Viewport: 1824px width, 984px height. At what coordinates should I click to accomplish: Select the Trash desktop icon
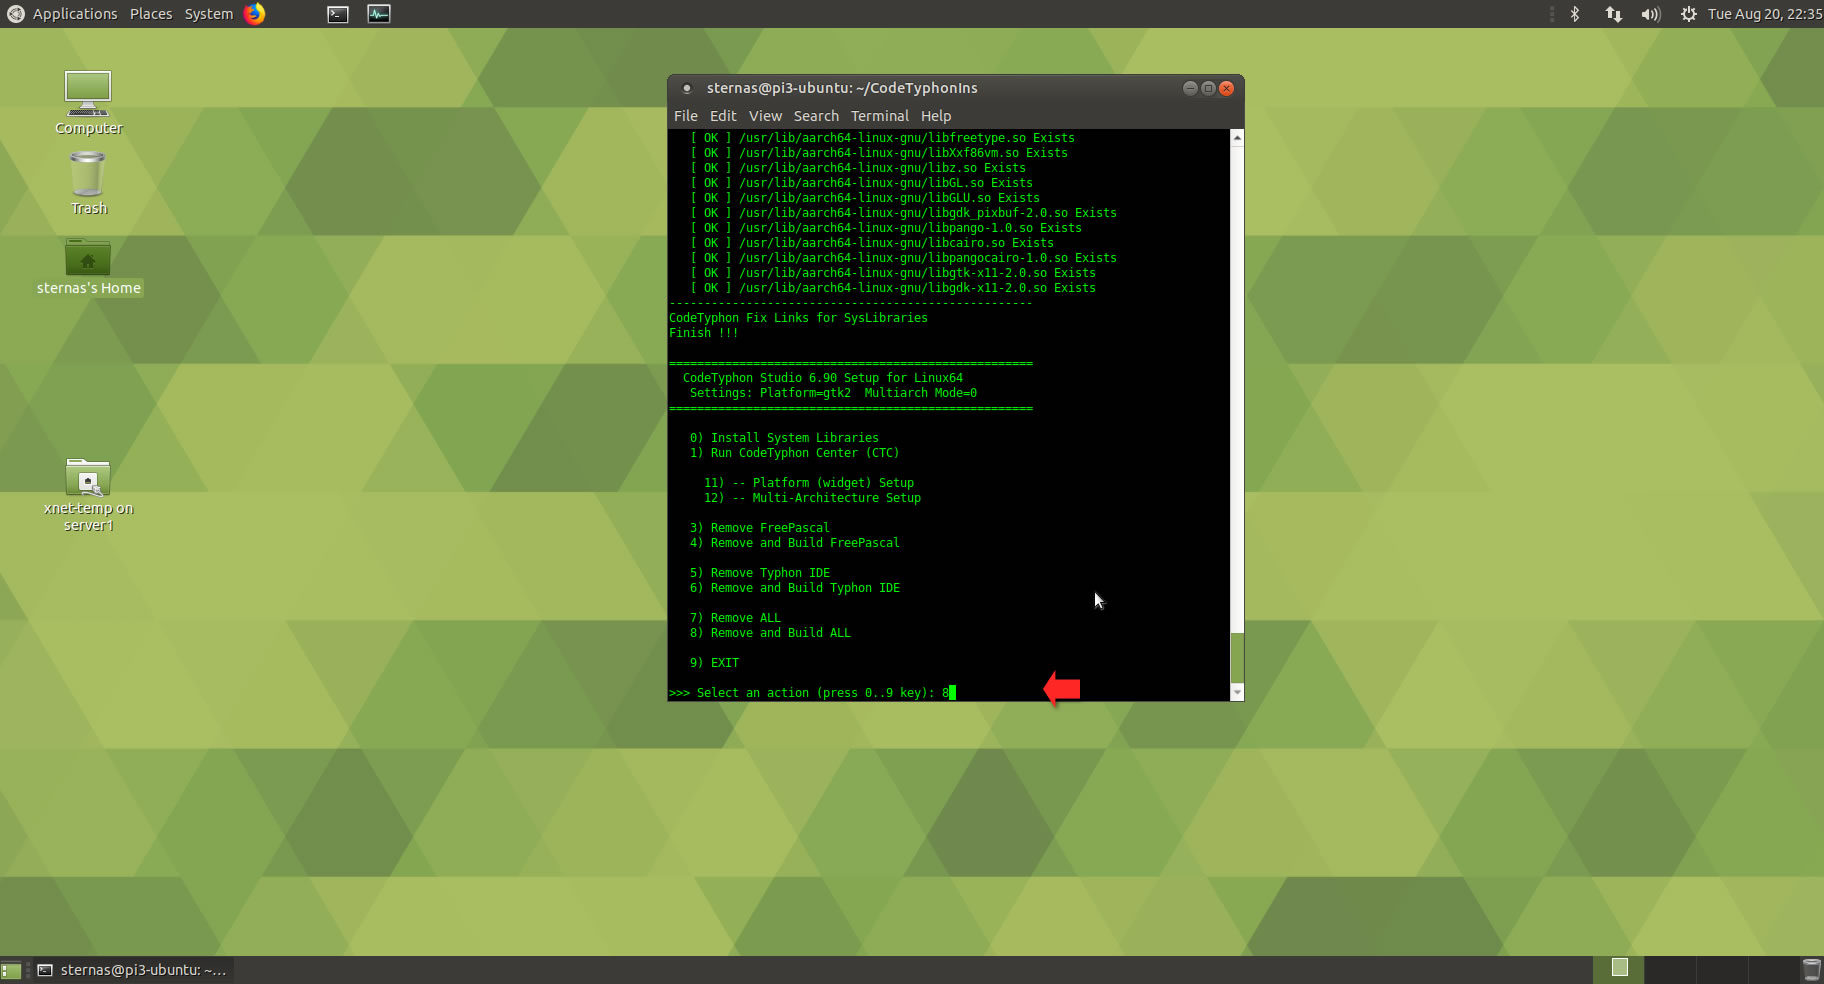click(88, 184)
